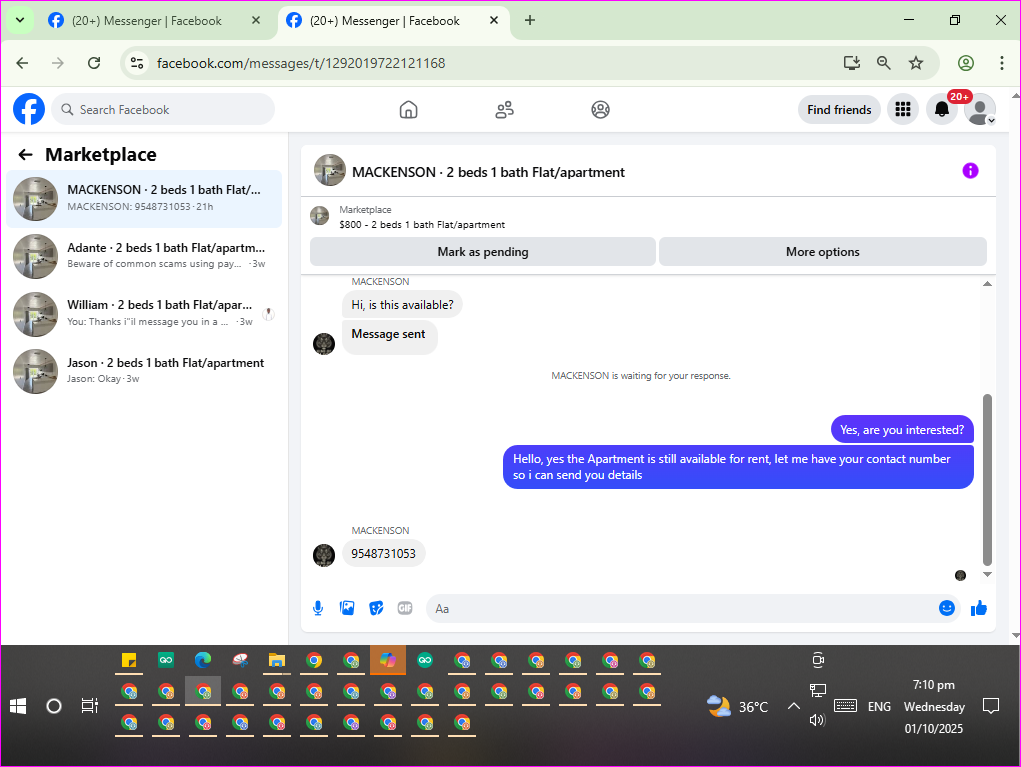Close the first Messenger tab
Screen dimensions: 1021x767
(x=256, y=20)
